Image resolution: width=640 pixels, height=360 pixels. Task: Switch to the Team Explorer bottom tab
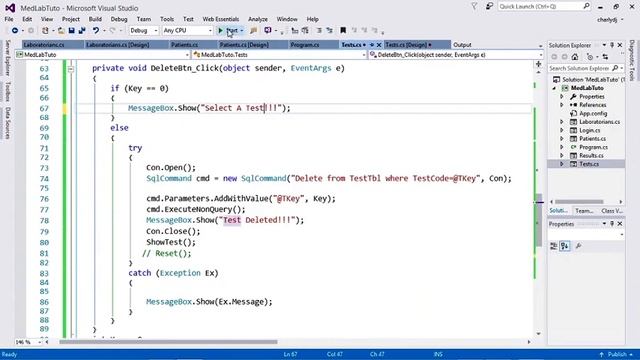tap(584, 211)
